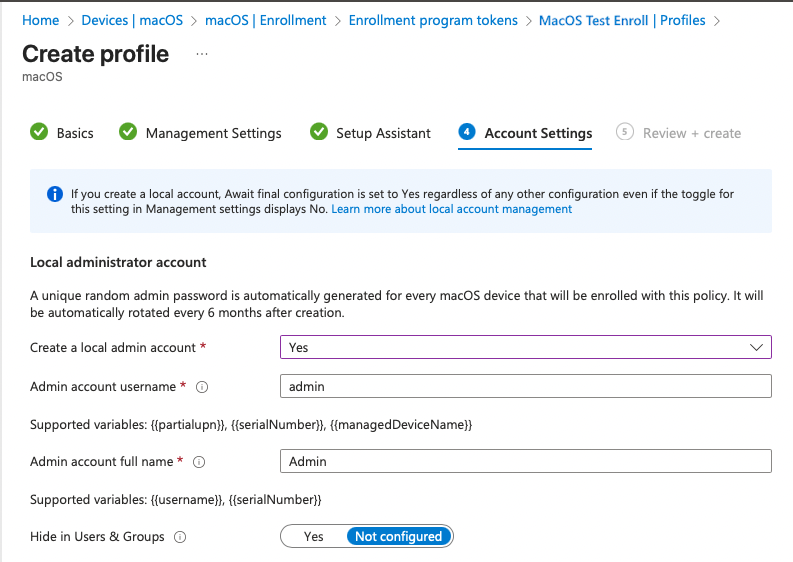
Task: Select Not configured for Hide in Users & Groups
Action: click(398, 537)
